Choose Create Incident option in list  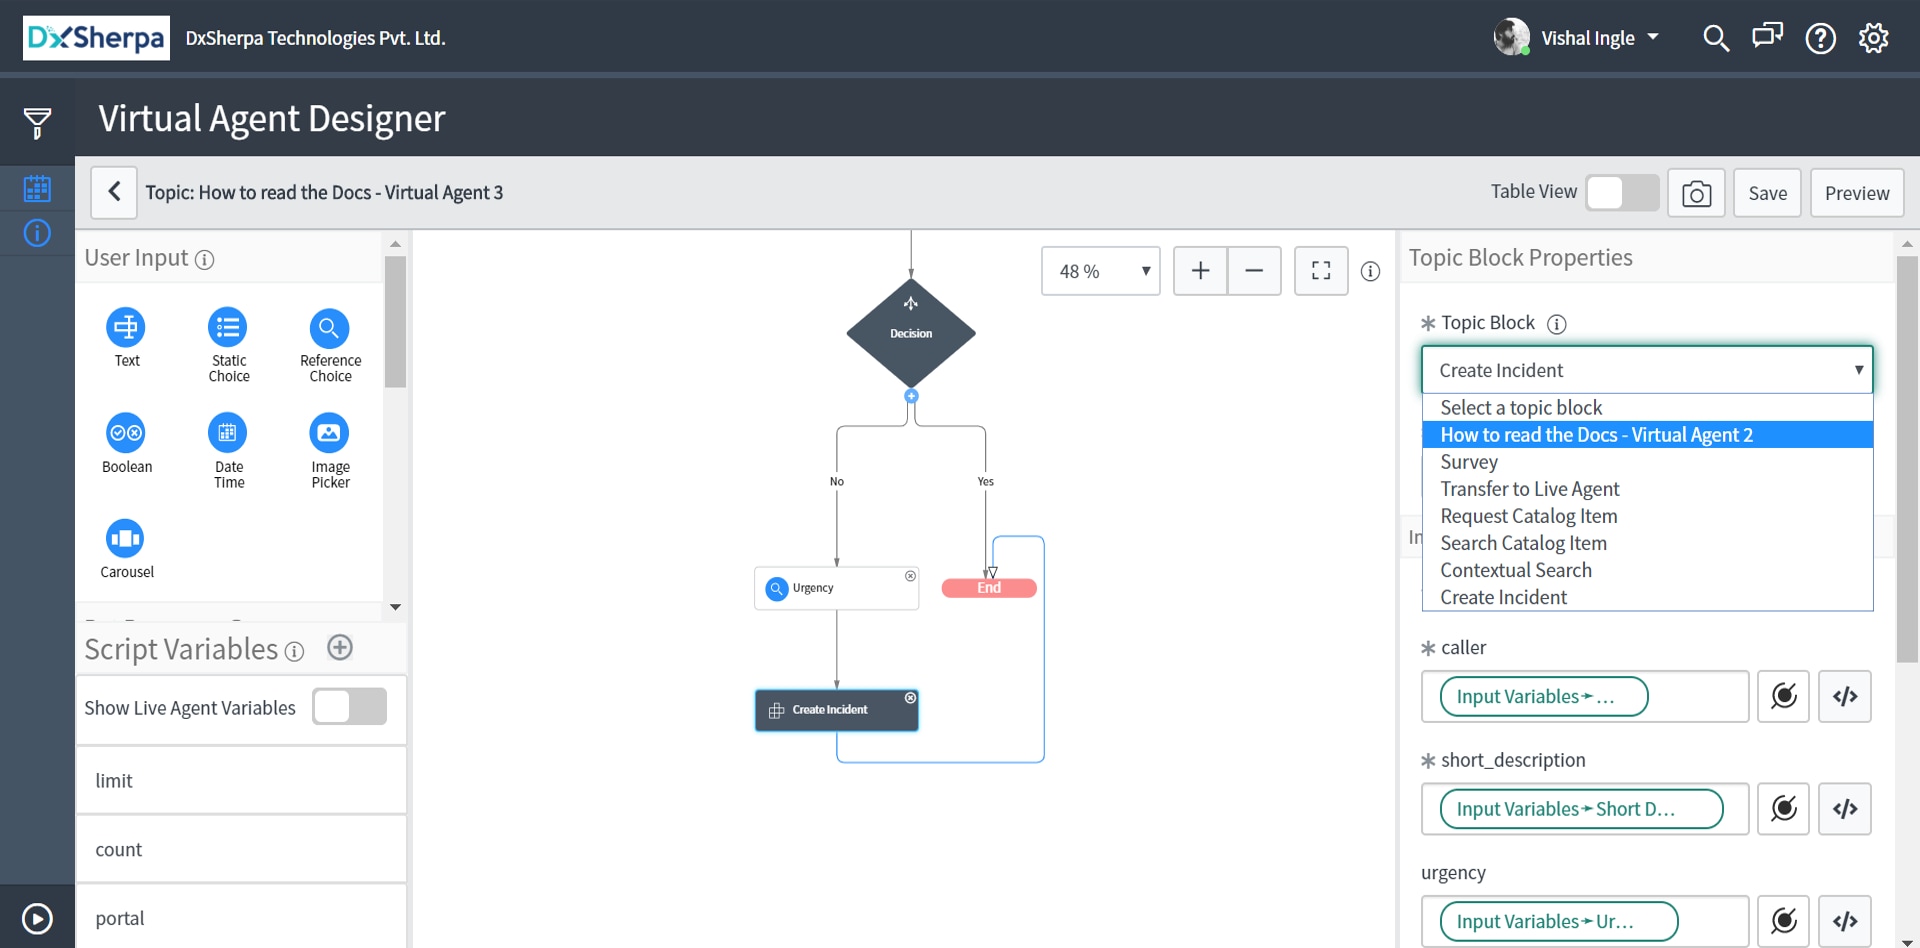pyautogui.click(x=1647, y=596)
